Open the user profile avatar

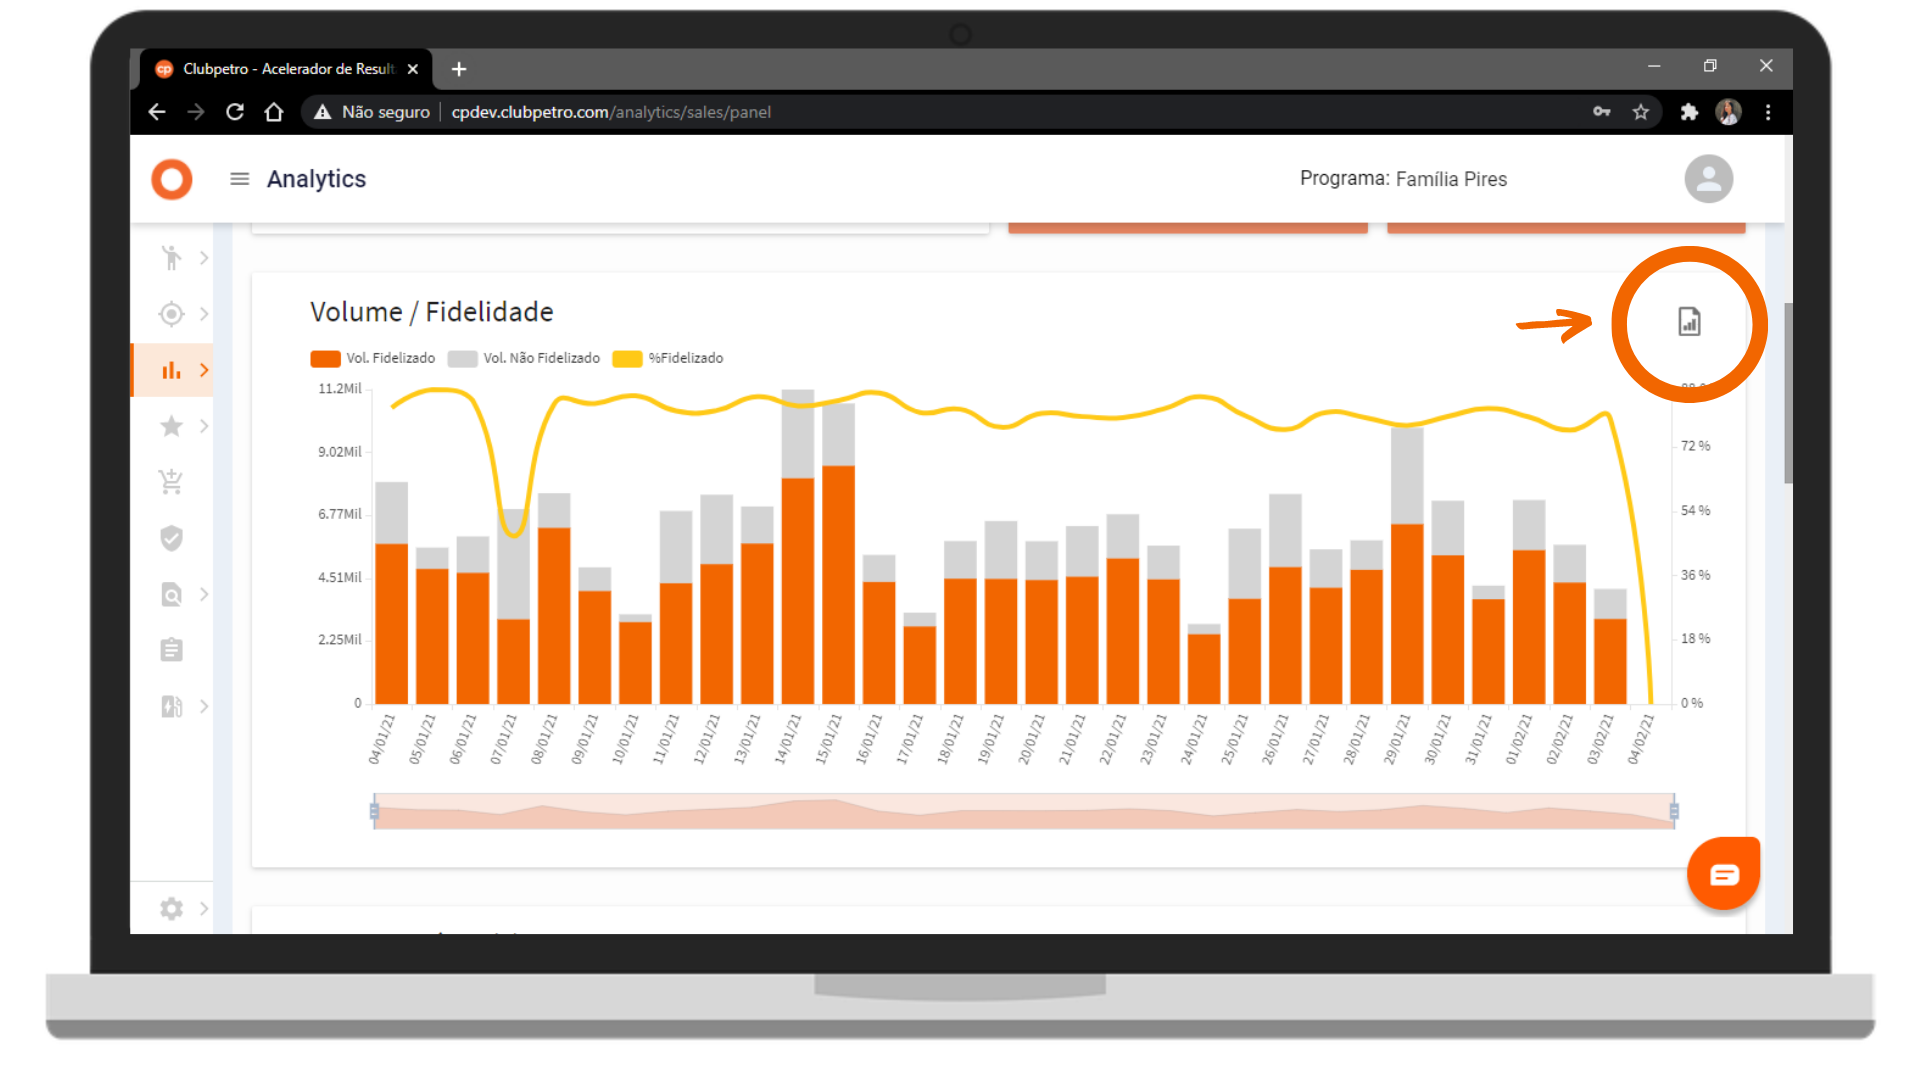click(1708, 179)
